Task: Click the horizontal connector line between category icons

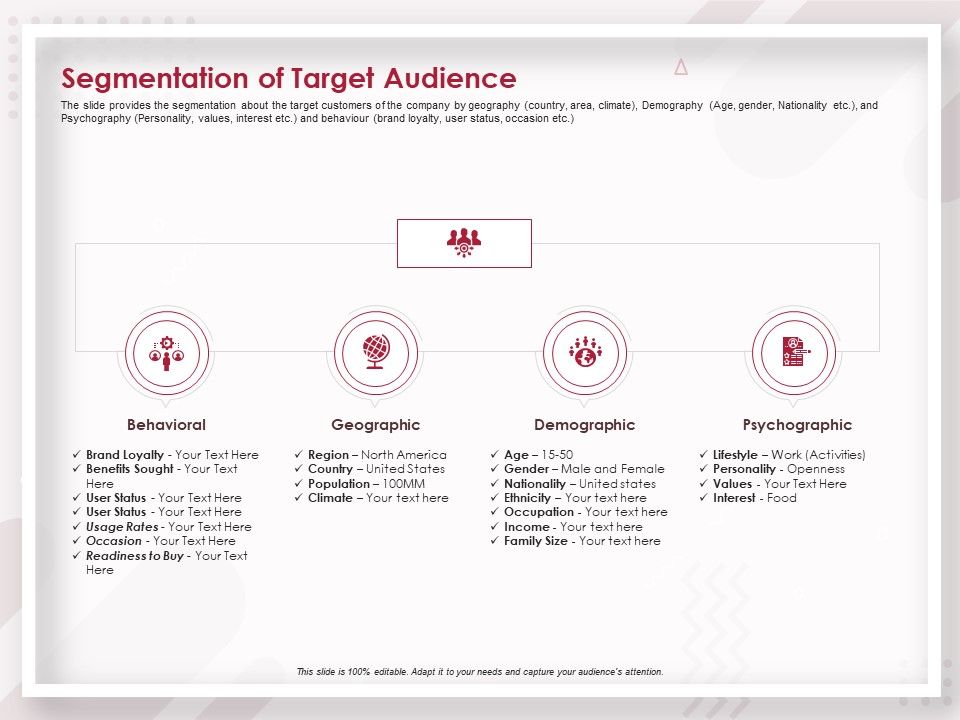Action: pos(270,351)
